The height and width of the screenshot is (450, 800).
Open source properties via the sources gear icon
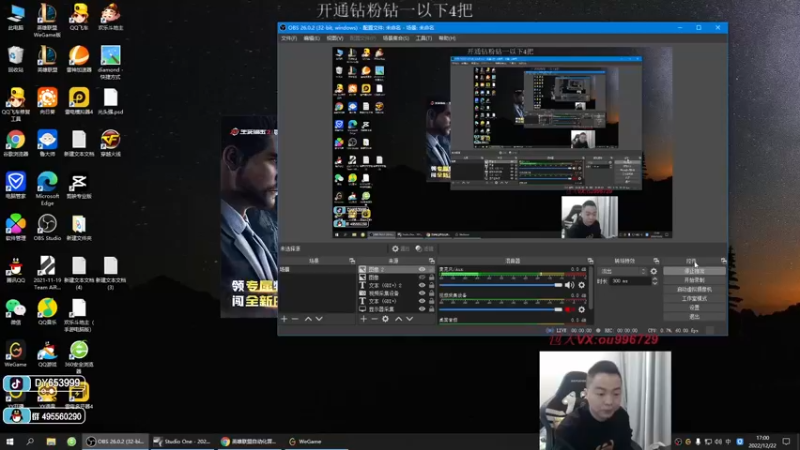tap(386, 319)
